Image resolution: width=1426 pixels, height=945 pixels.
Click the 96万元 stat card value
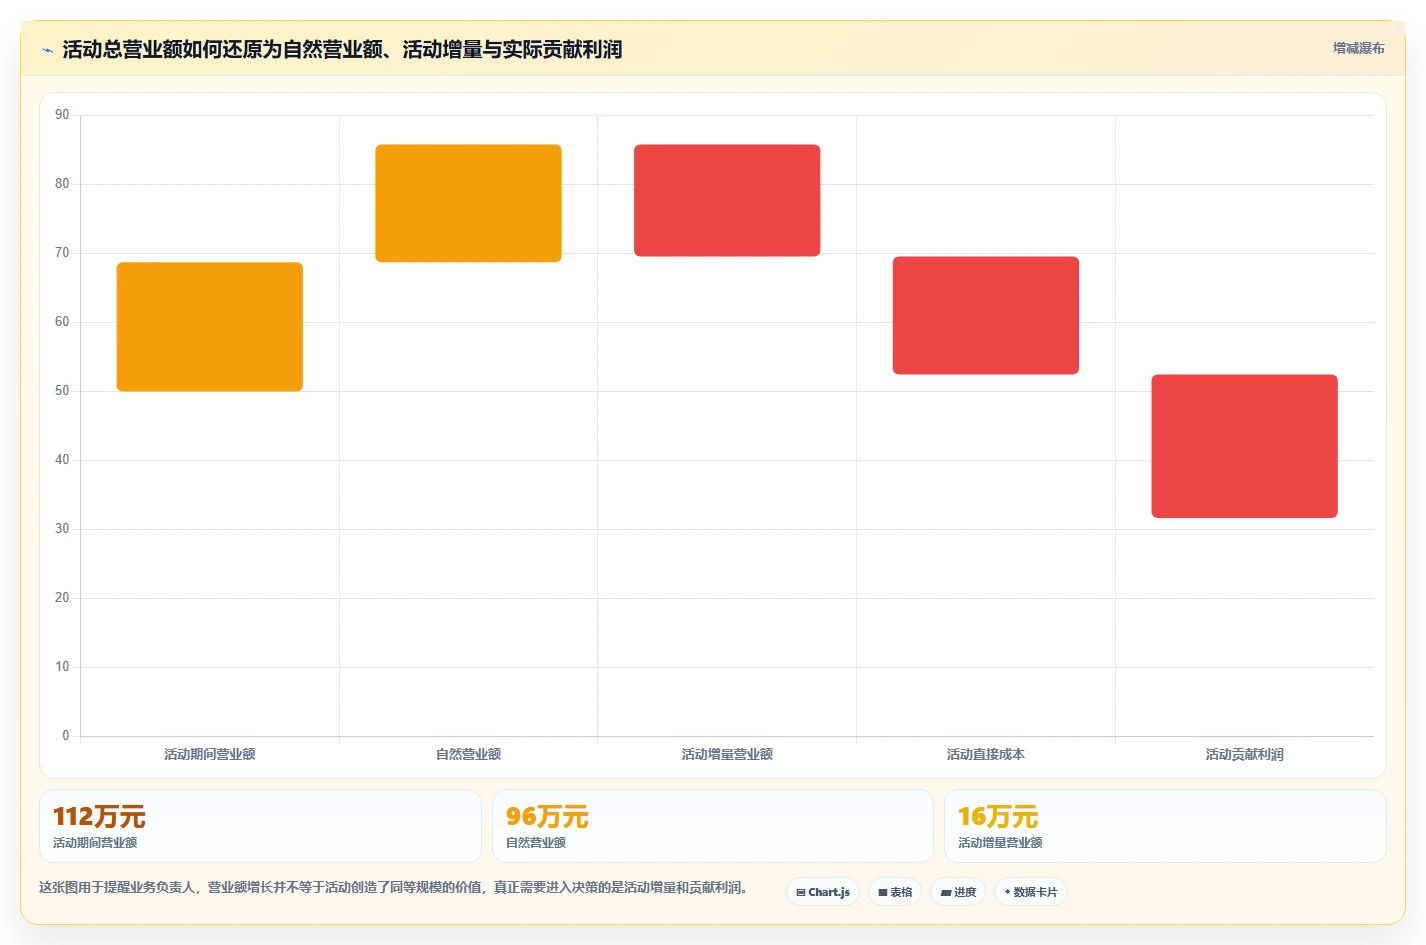[x=547, y=817]
